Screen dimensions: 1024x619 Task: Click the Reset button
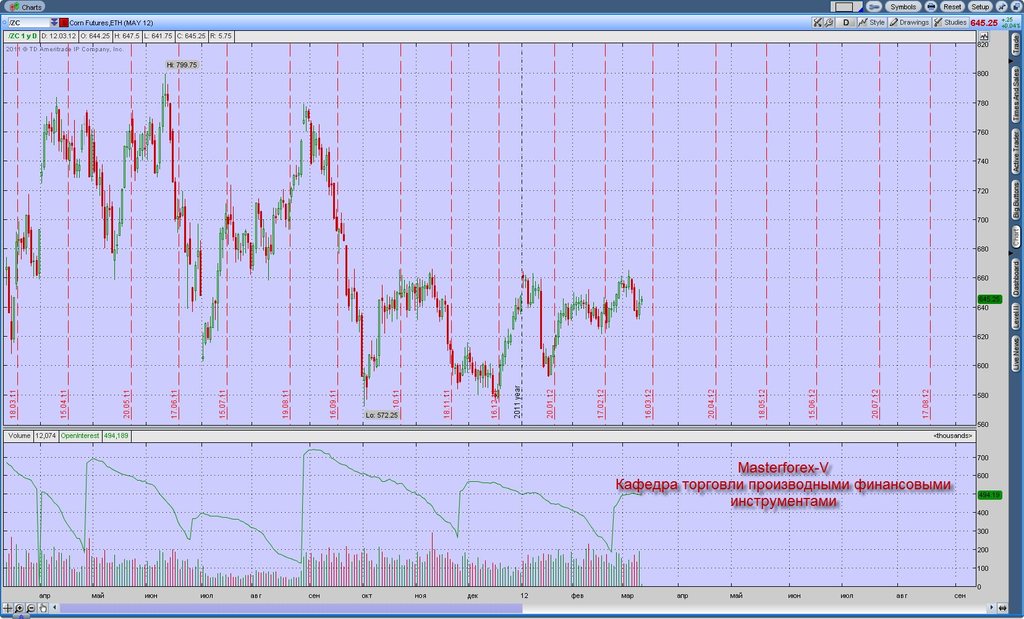click(x=952, y=7)
